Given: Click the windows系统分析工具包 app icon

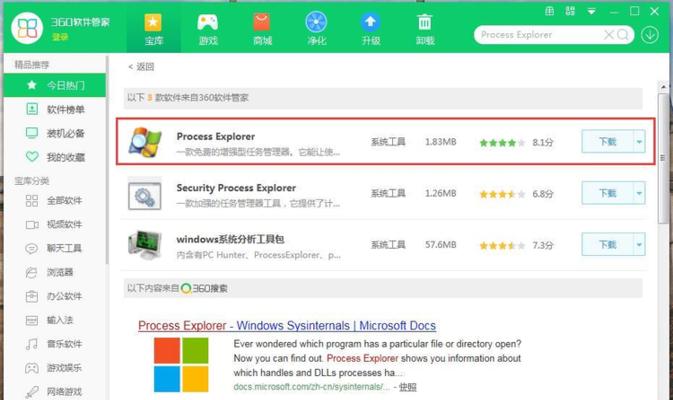Looking at the screenshot, I should [145, 245].
